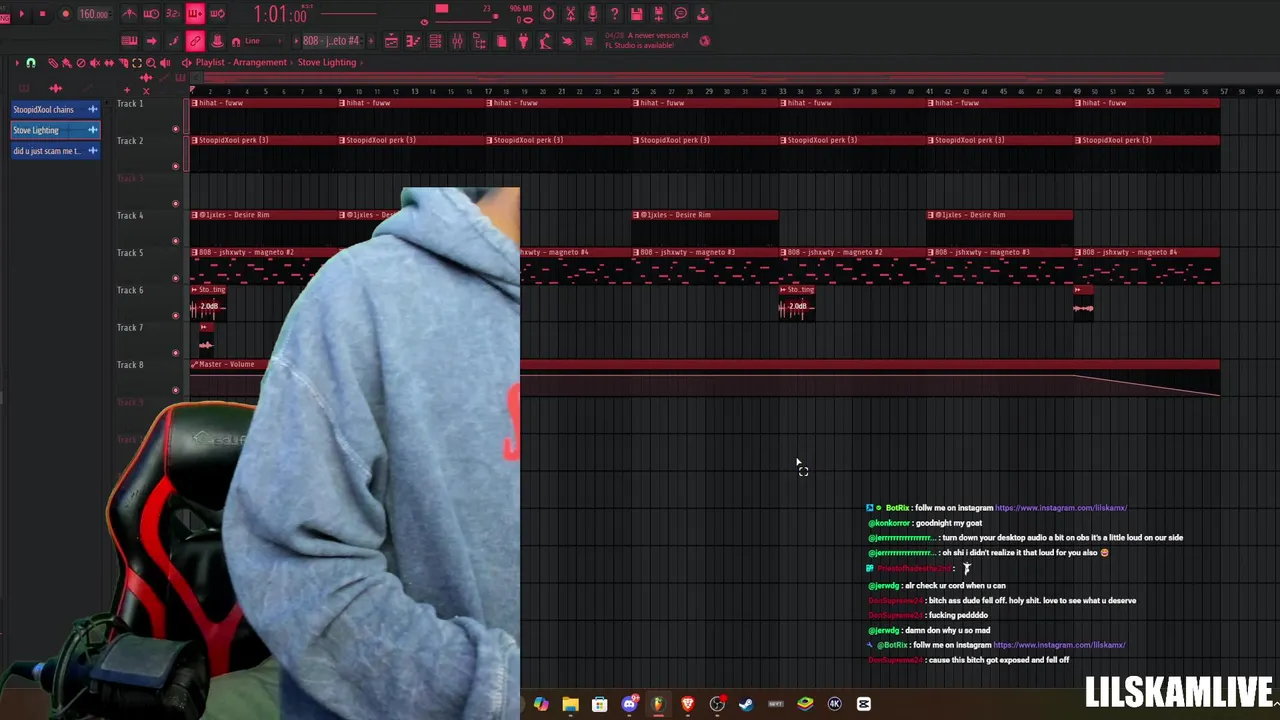Viewport: 1280px width, 720px height.
Task: Click bar 17 on timeline ruler
Action: pos(488,92)
